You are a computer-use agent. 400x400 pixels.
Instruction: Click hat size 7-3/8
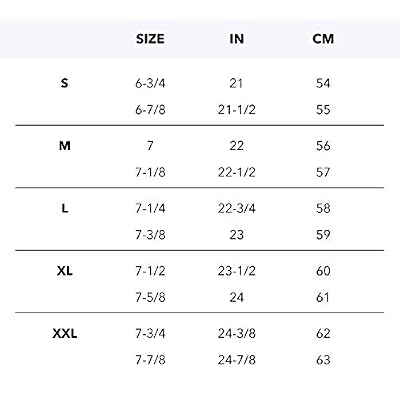point(150,235)
